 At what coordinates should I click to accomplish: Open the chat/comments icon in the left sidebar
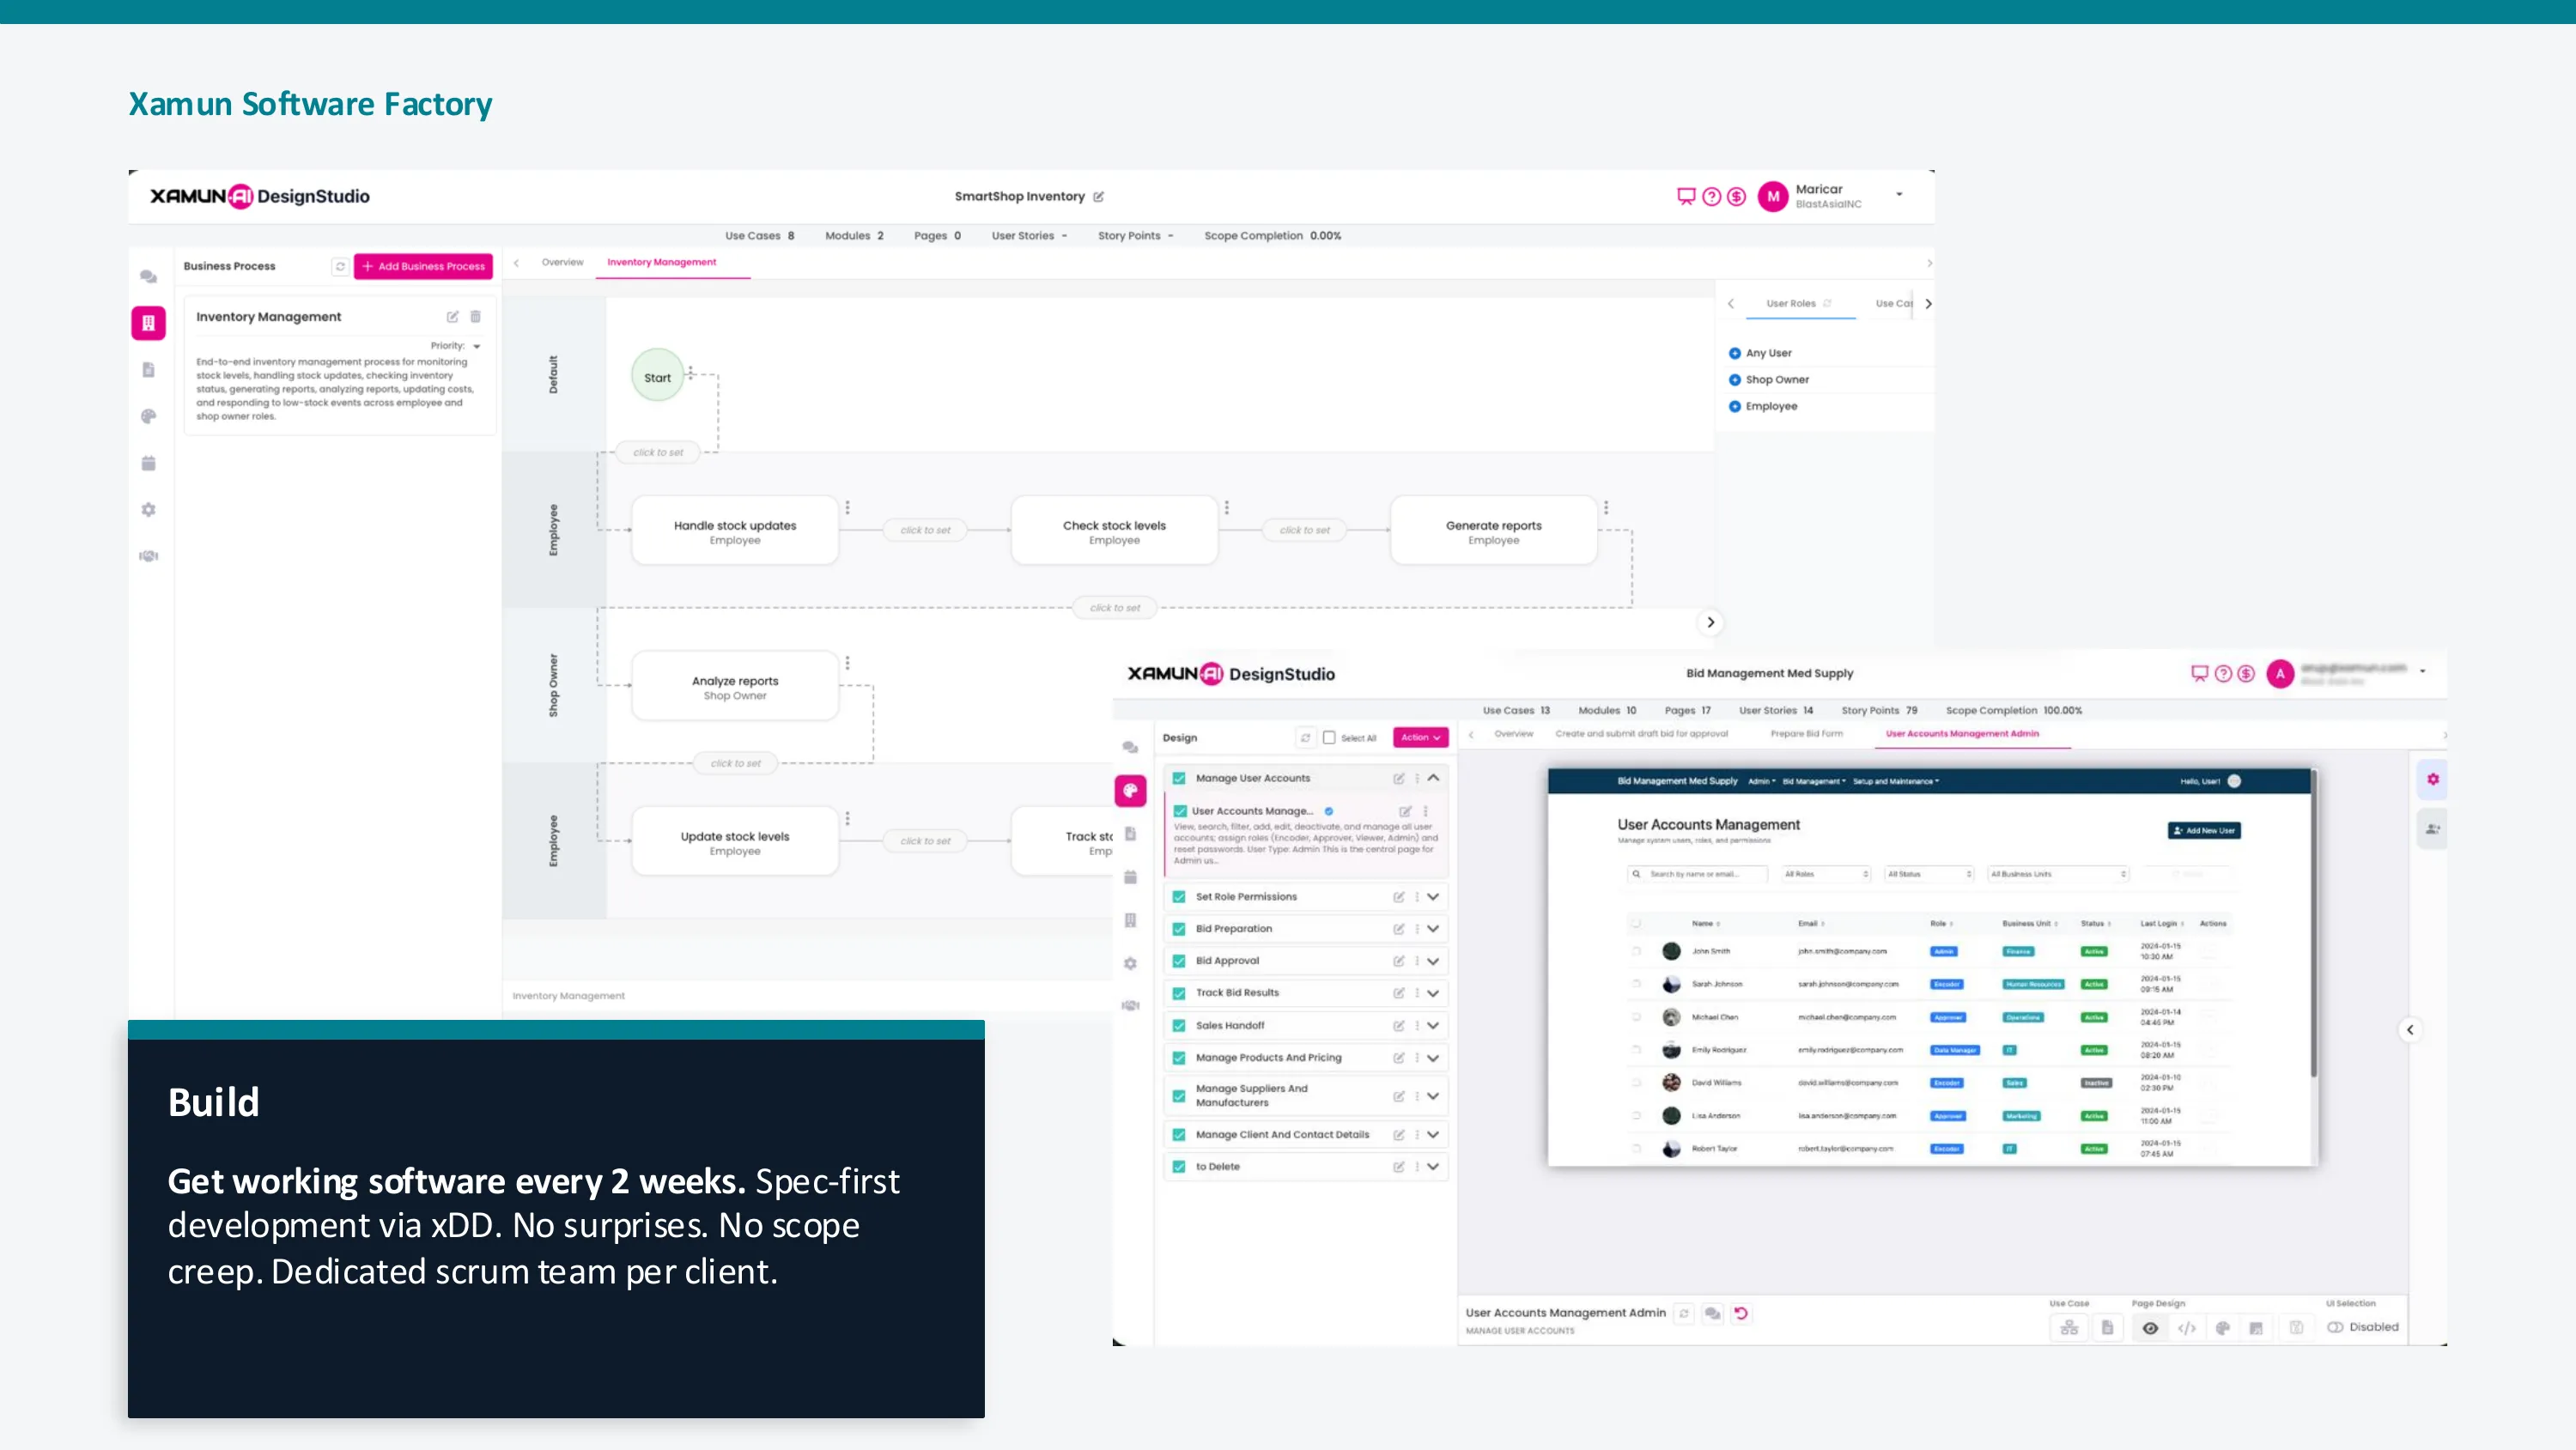click(148, 277)
